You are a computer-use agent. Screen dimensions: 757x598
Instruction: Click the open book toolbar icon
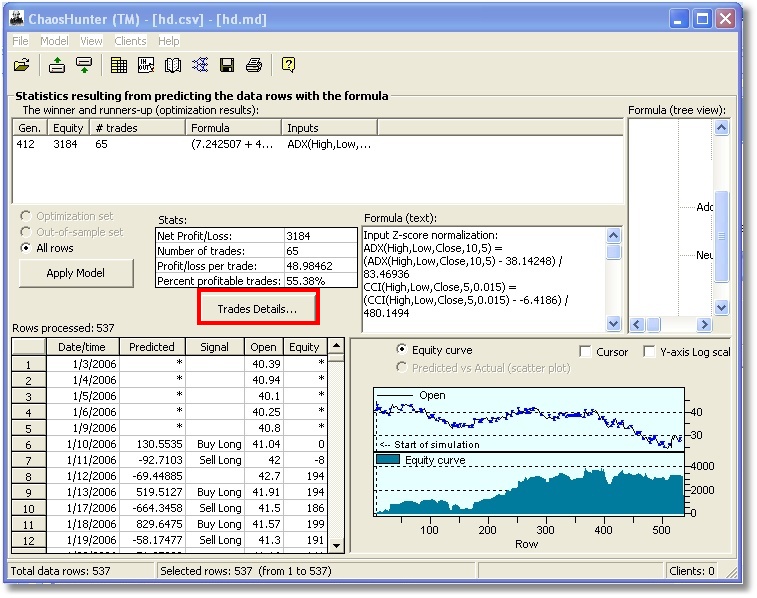173,65
